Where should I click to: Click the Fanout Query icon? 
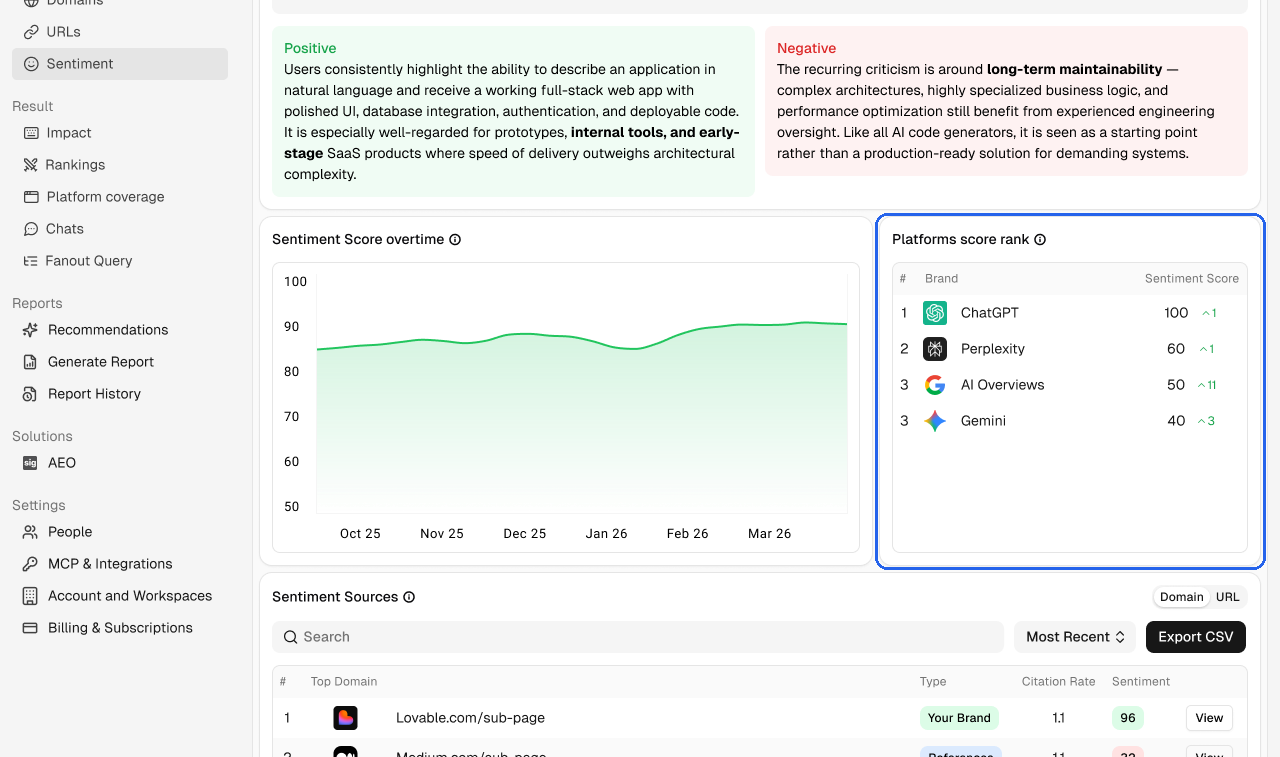tap(31, 261)
